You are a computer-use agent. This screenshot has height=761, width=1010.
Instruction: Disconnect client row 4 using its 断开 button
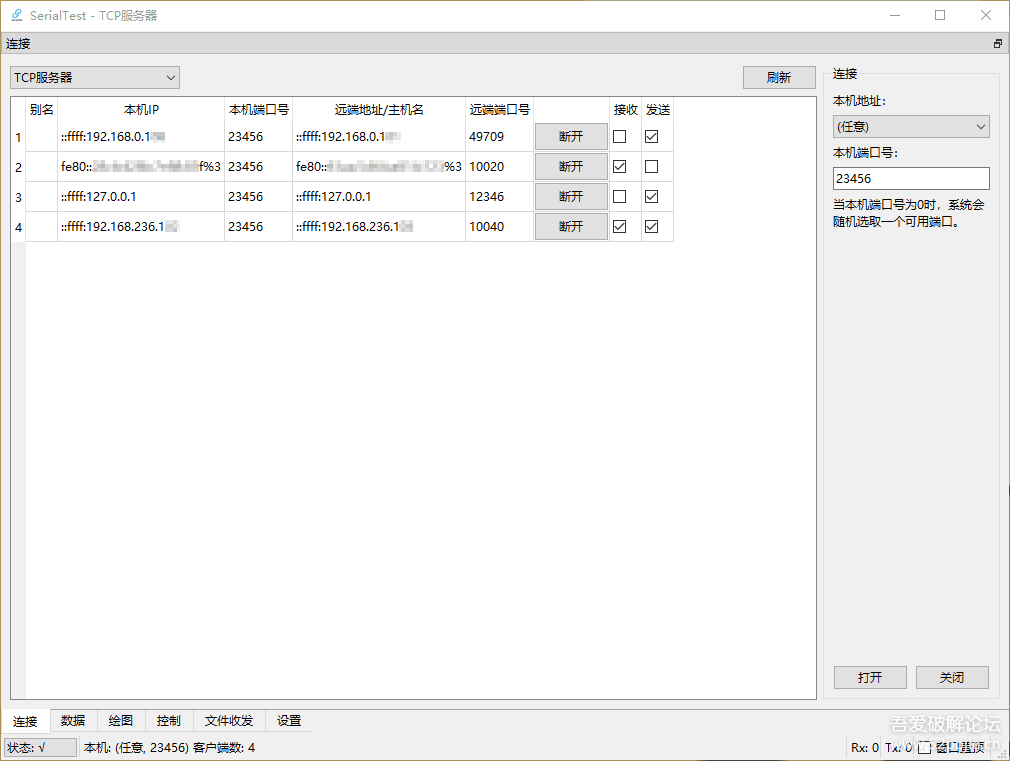tap(571, 226)
